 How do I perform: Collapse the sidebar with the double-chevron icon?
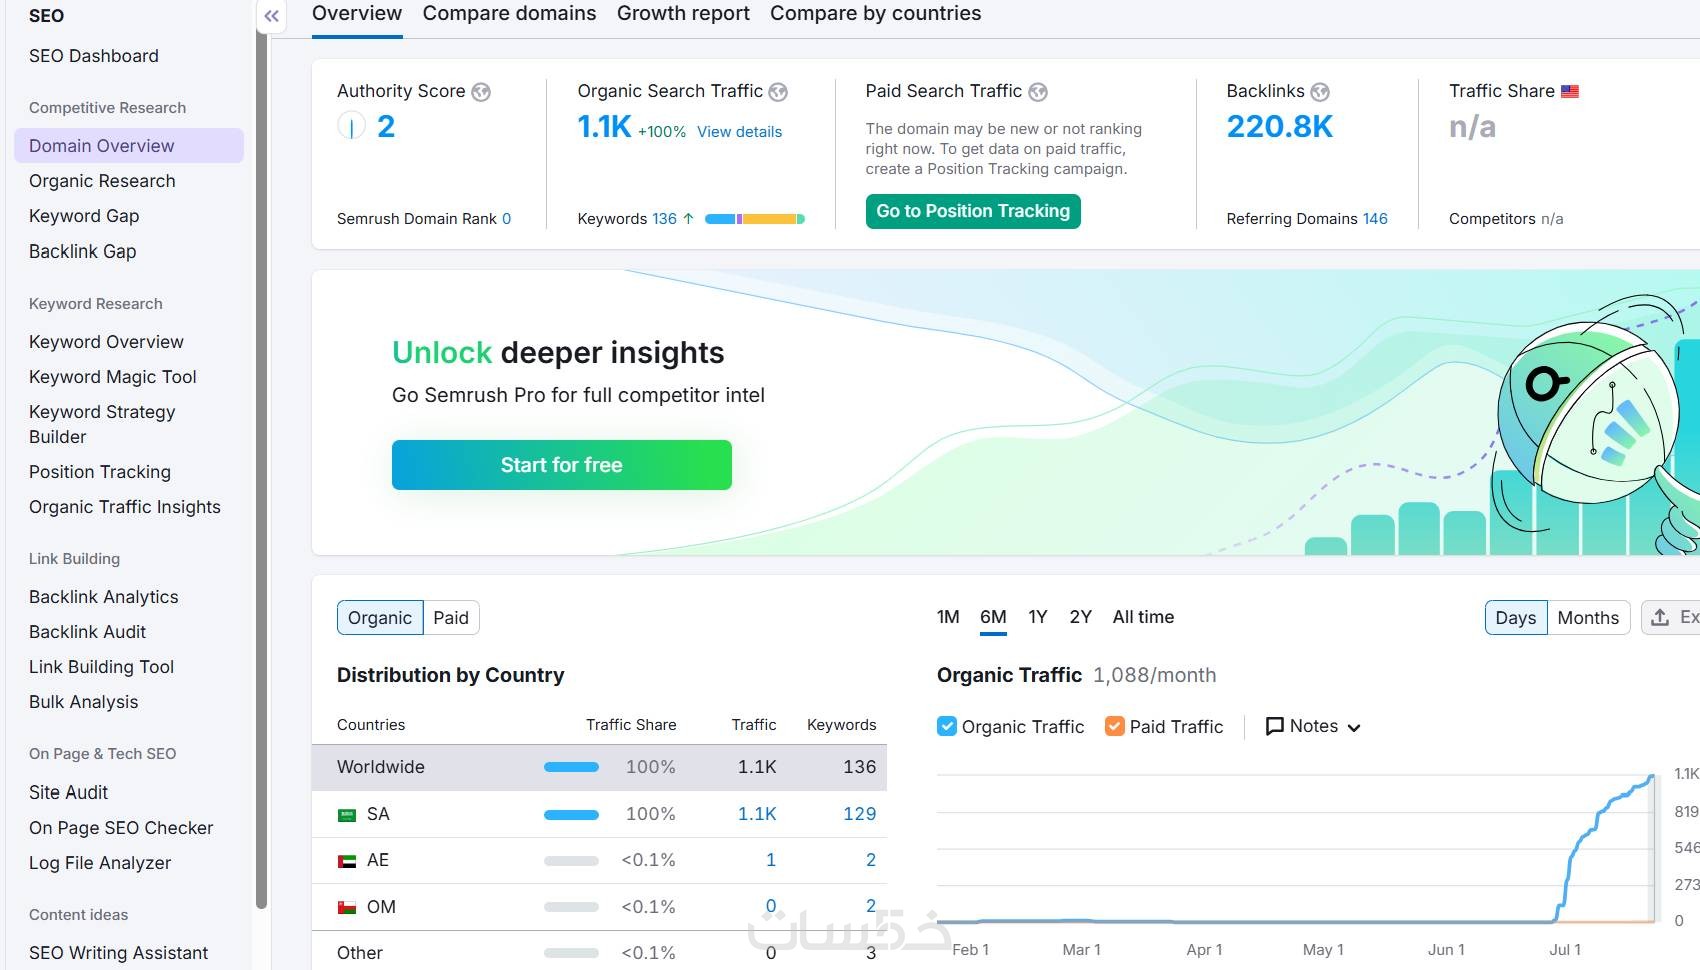coord(271,16)
